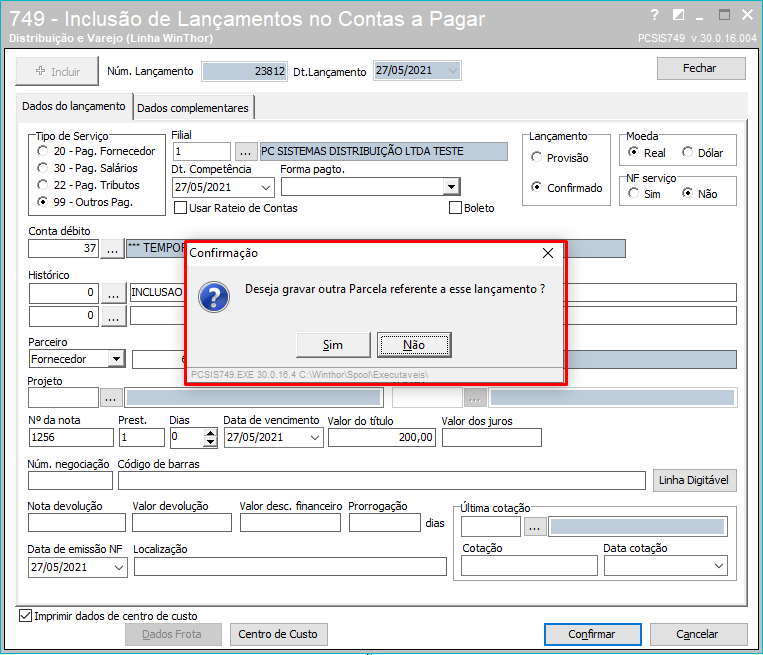The width and height of the screenshot is (763, 655).
Task: Open first Histórico lookup ellipsis button
Action: point(113,293)
